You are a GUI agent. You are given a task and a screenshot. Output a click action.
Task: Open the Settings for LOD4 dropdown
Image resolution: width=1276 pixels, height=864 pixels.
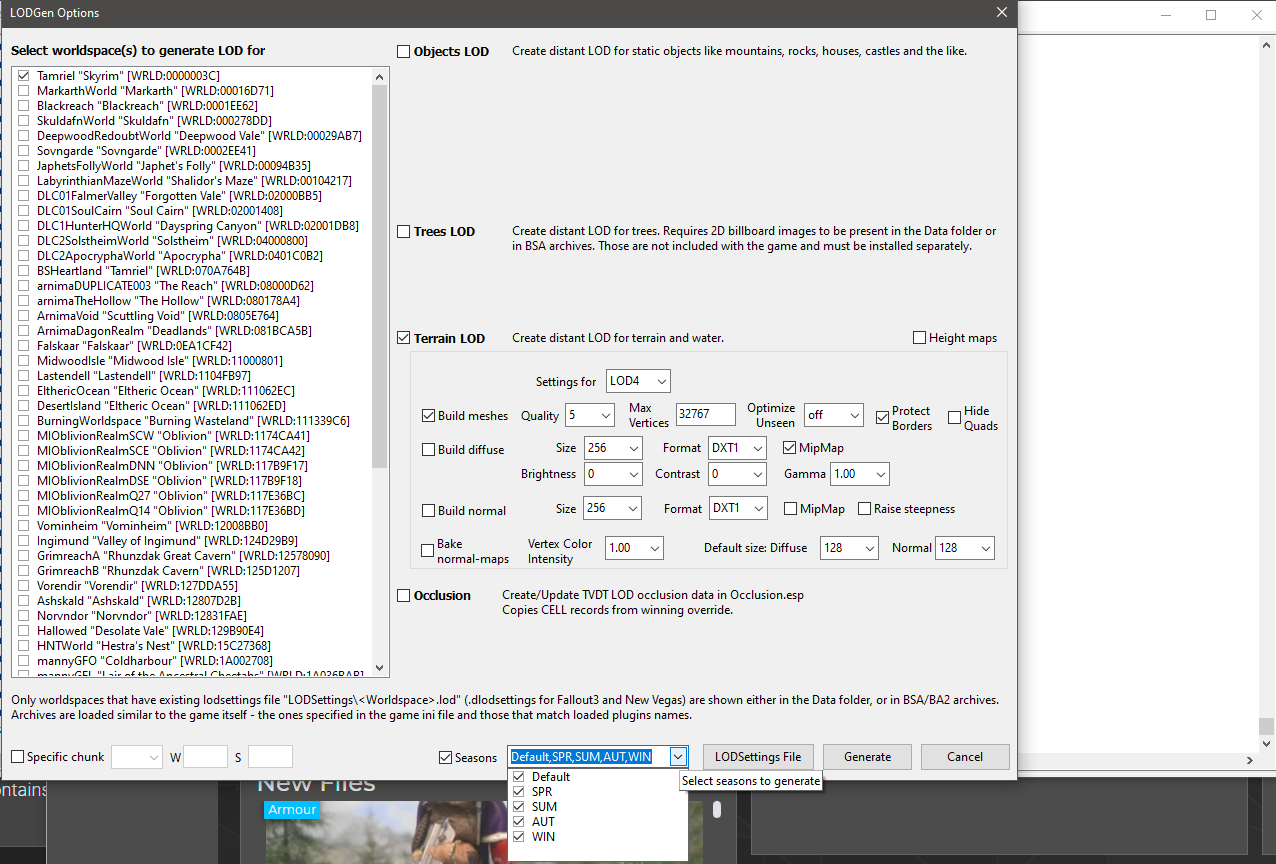point(638,381)
